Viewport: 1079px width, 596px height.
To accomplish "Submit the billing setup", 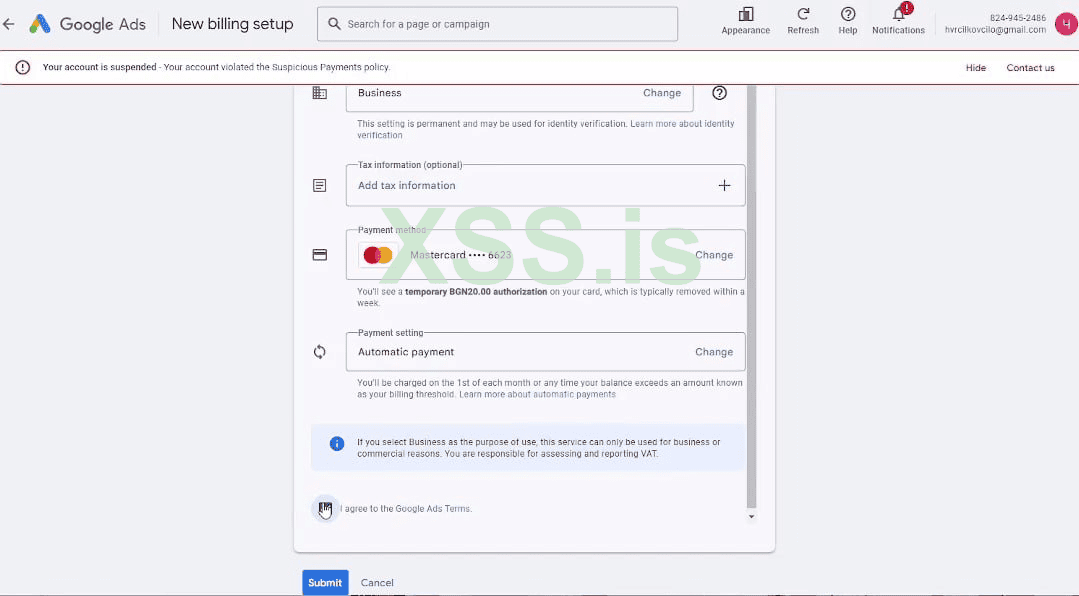I will coord(325,582).
